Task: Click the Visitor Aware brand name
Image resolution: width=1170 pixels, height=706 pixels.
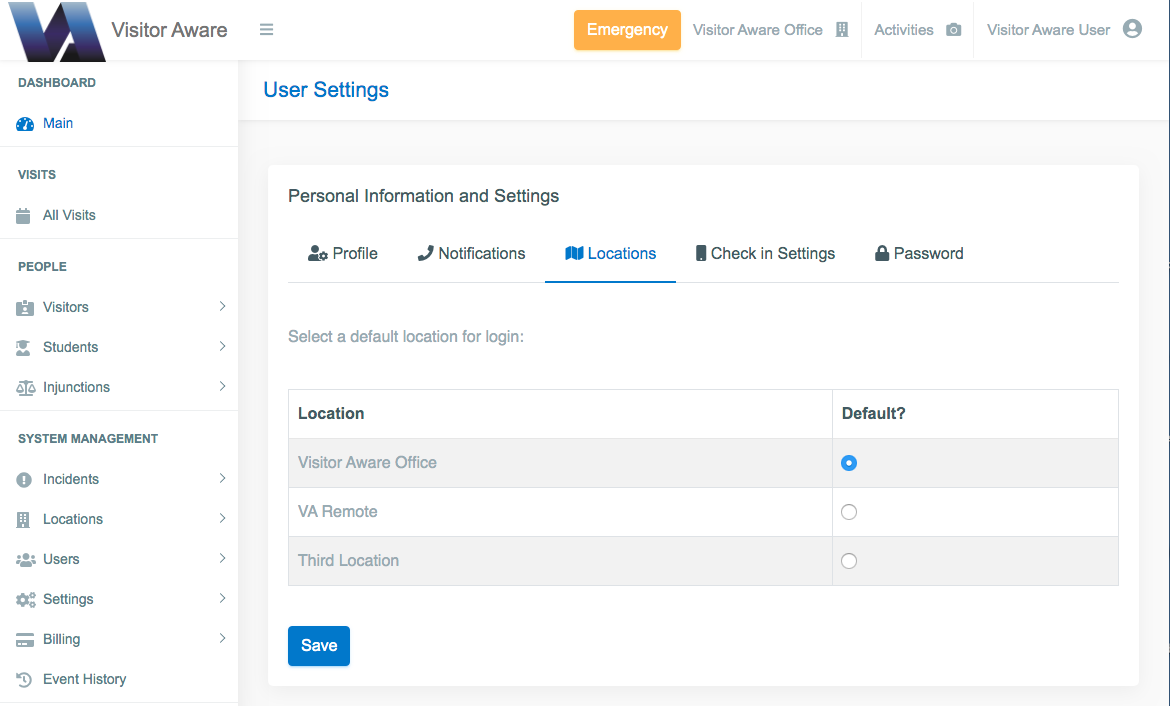Action: click(169, 30)
